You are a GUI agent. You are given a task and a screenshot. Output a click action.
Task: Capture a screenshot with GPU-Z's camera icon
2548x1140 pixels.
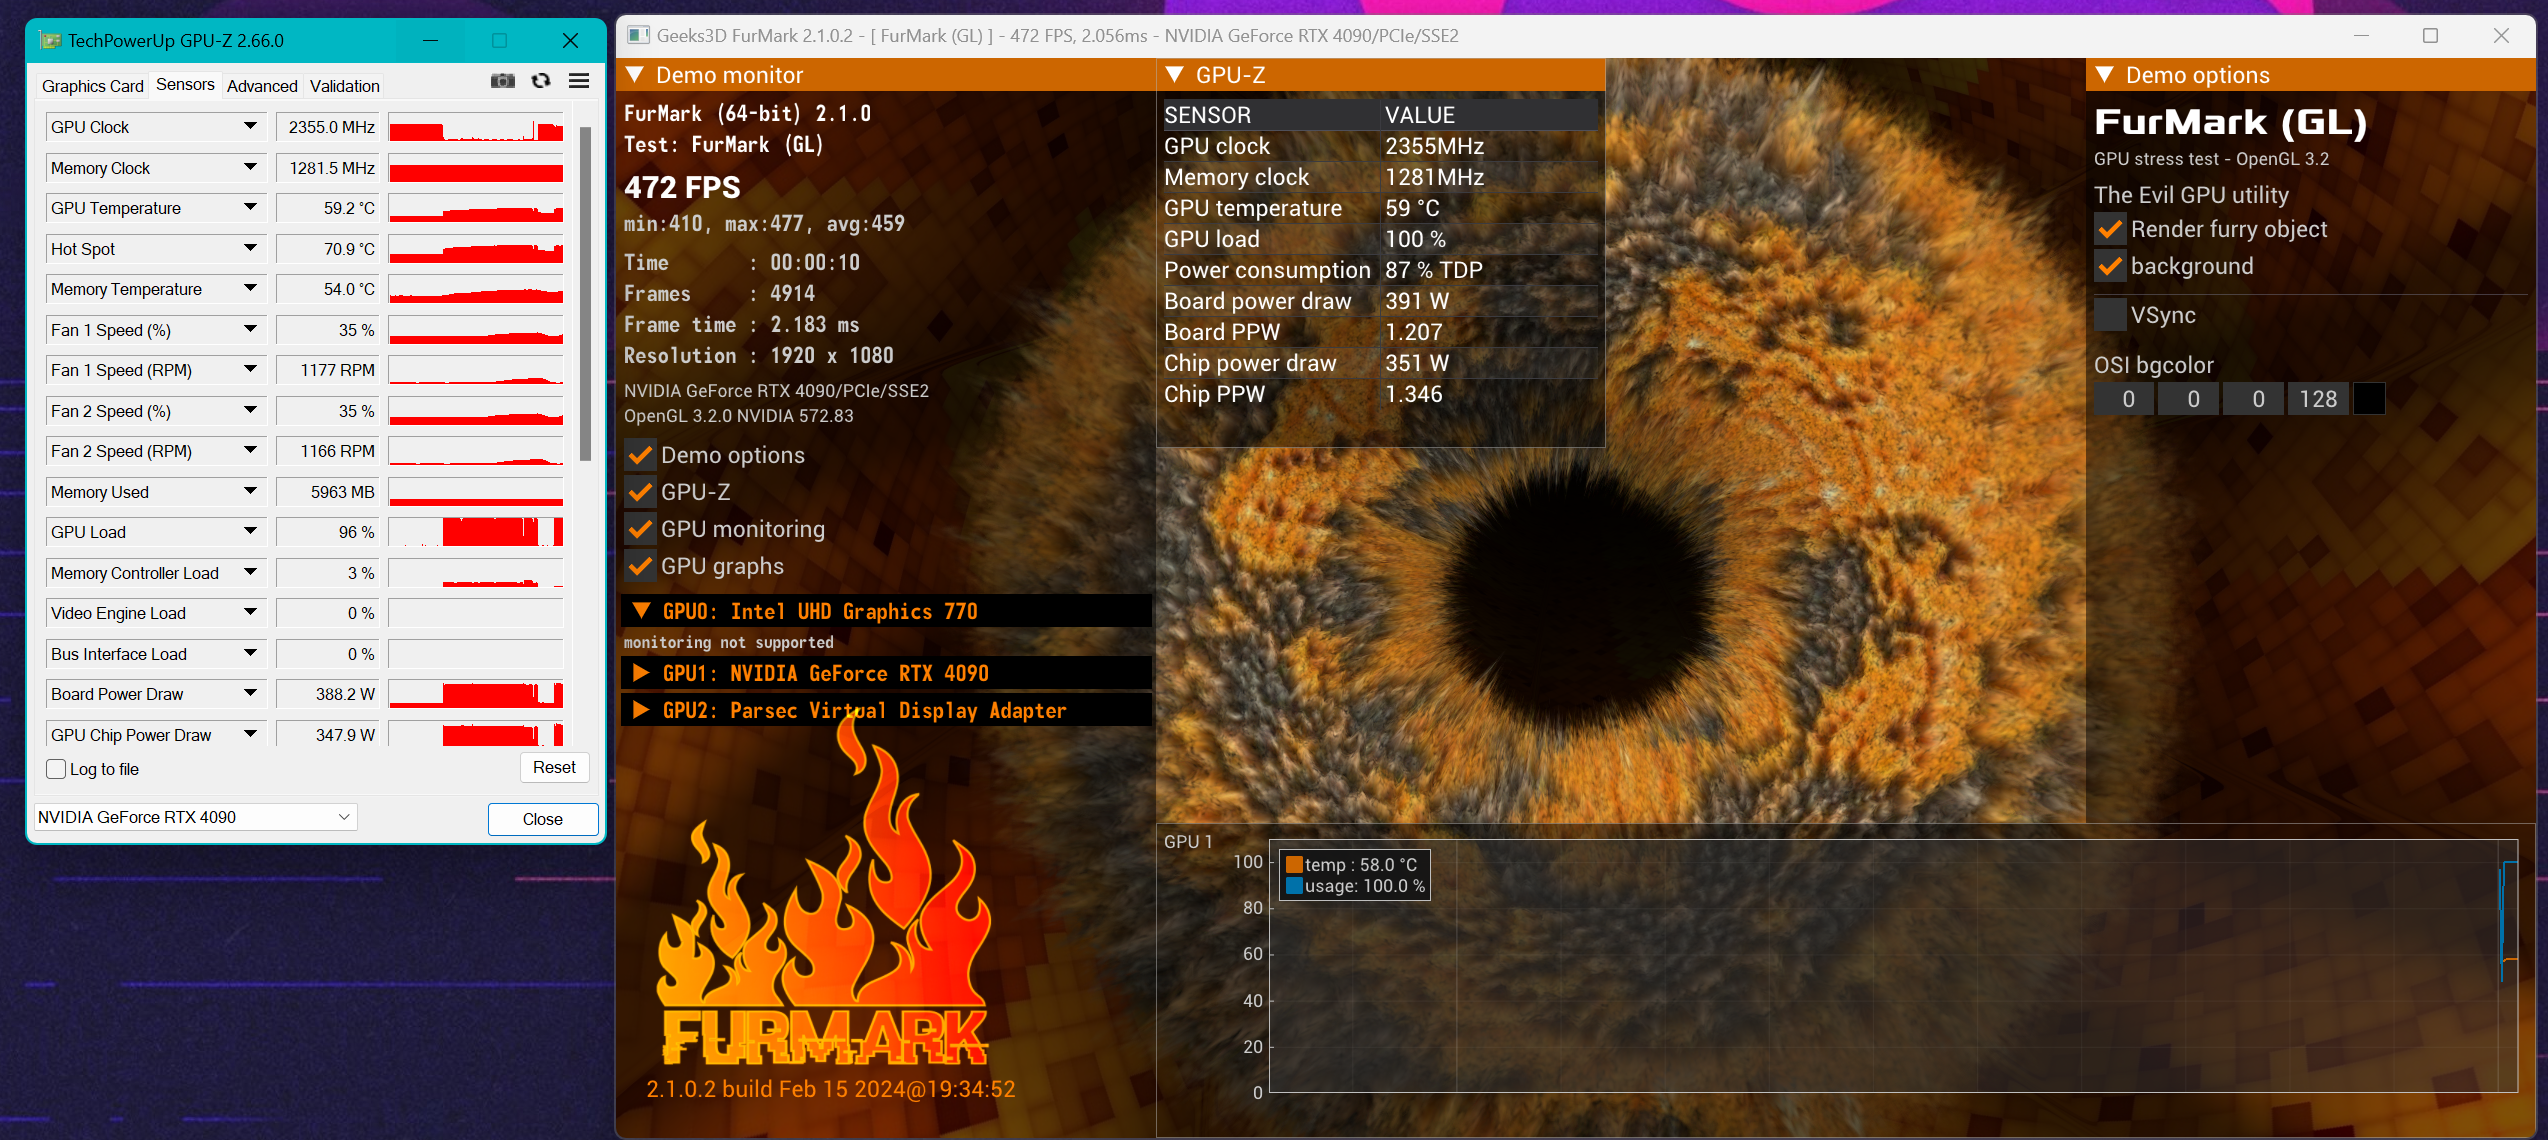point(503,81)
